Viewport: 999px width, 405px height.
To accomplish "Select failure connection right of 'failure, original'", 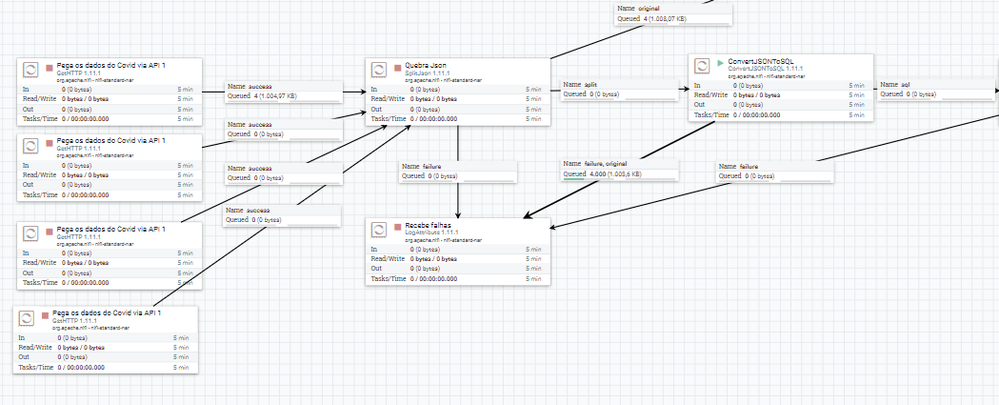I will (775, 171).
